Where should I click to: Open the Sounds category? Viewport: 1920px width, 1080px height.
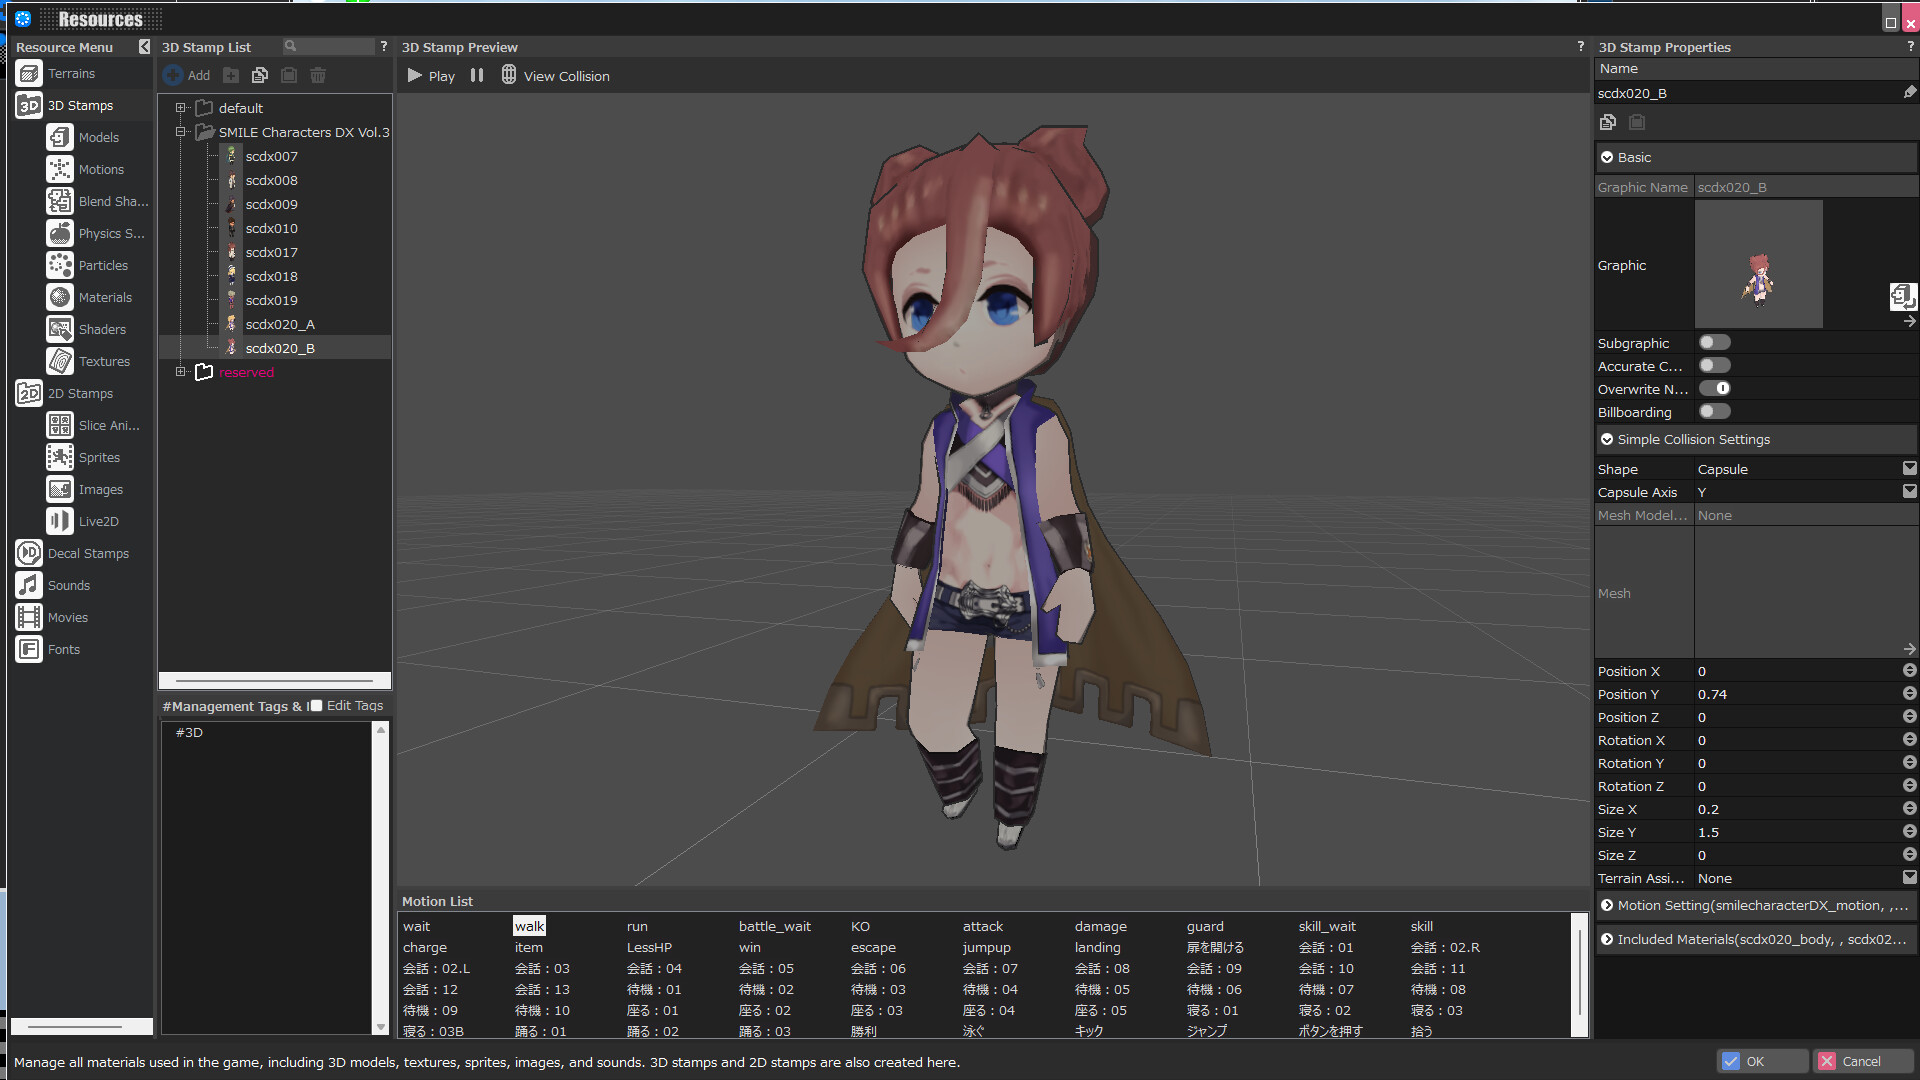53,586
